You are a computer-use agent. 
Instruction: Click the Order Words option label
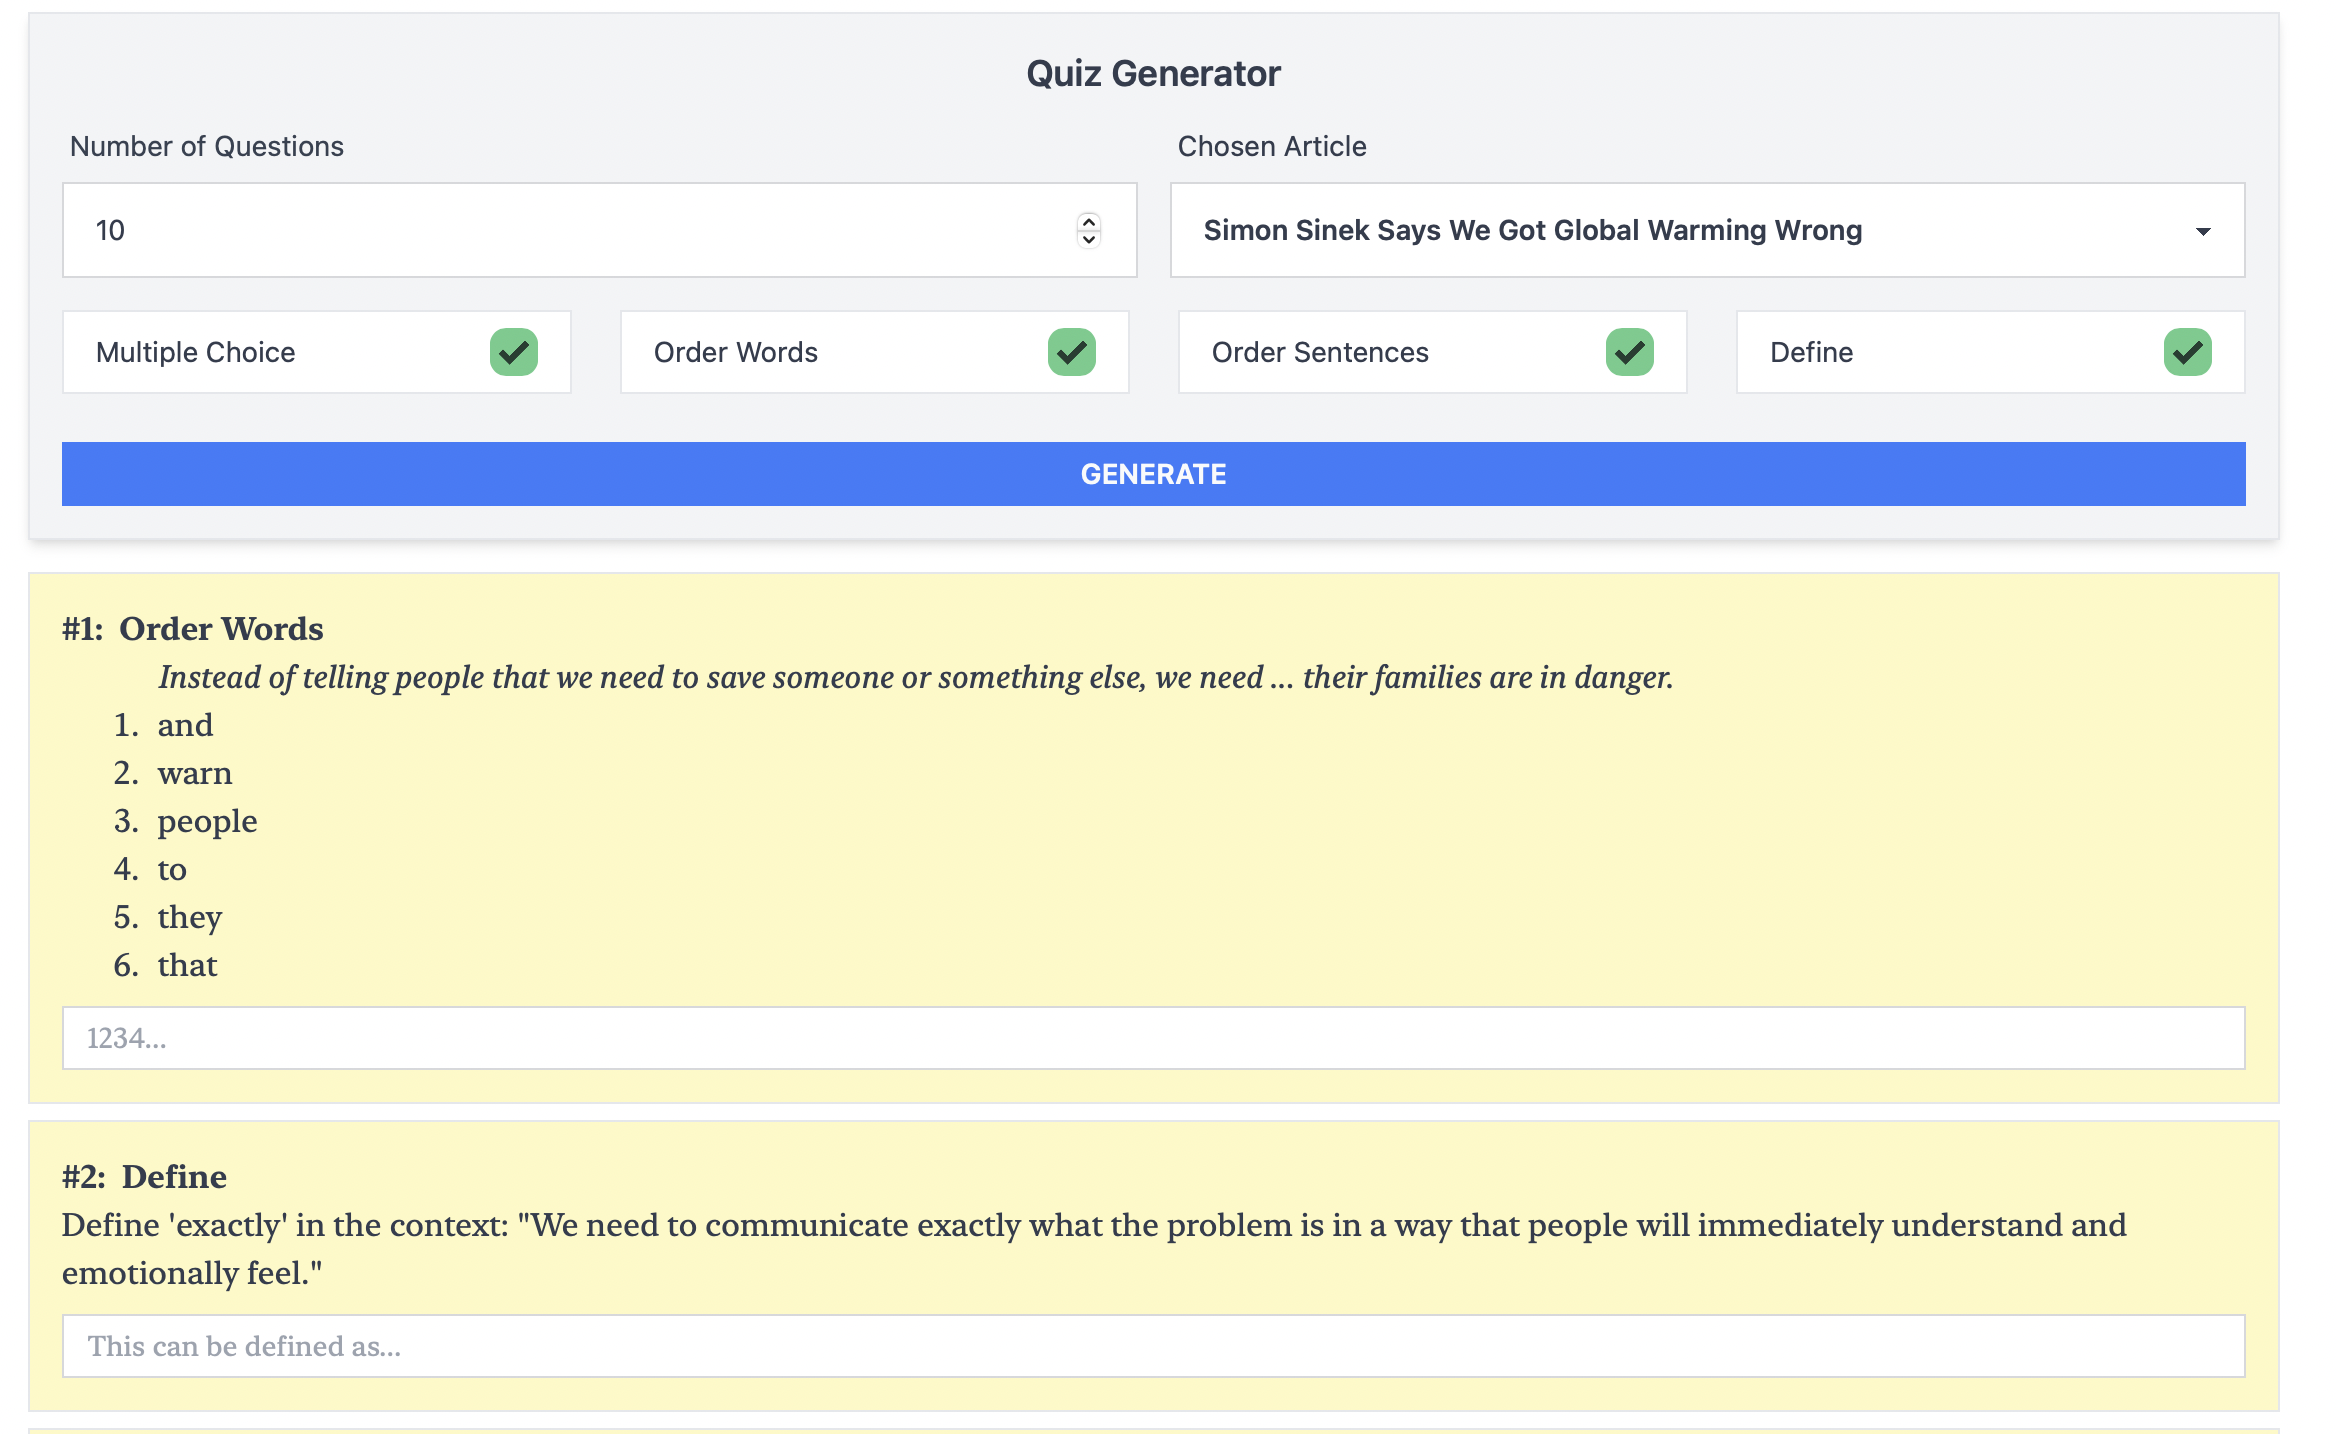click(735, 352)
